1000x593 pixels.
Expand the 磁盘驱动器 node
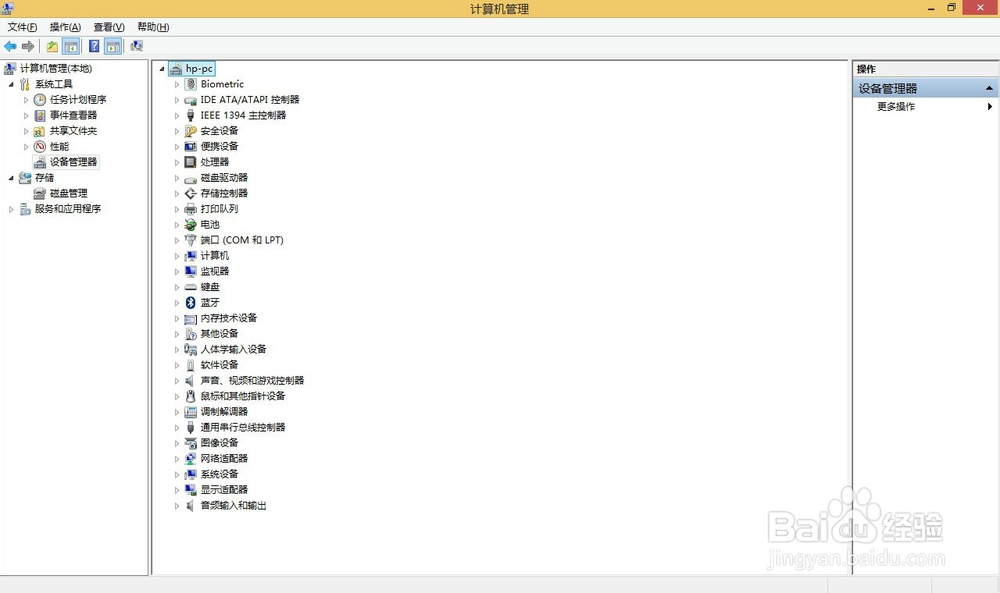(x=177, y=178)
